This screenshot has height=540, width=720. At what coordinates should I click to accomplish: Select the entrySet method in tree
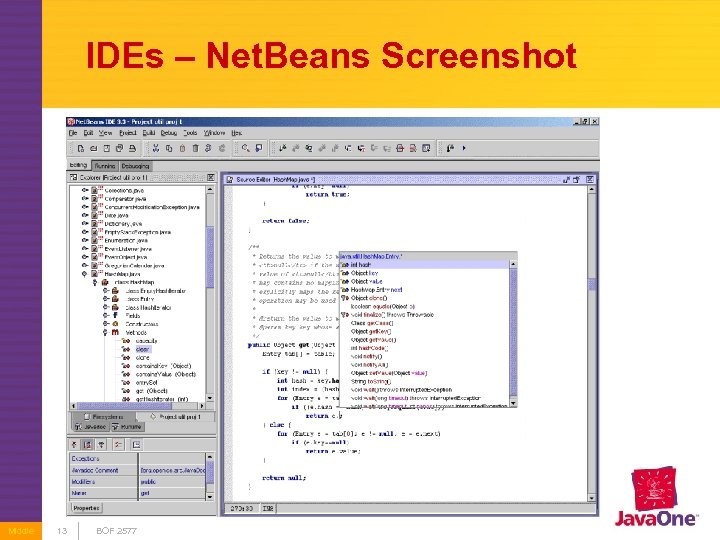146,382
